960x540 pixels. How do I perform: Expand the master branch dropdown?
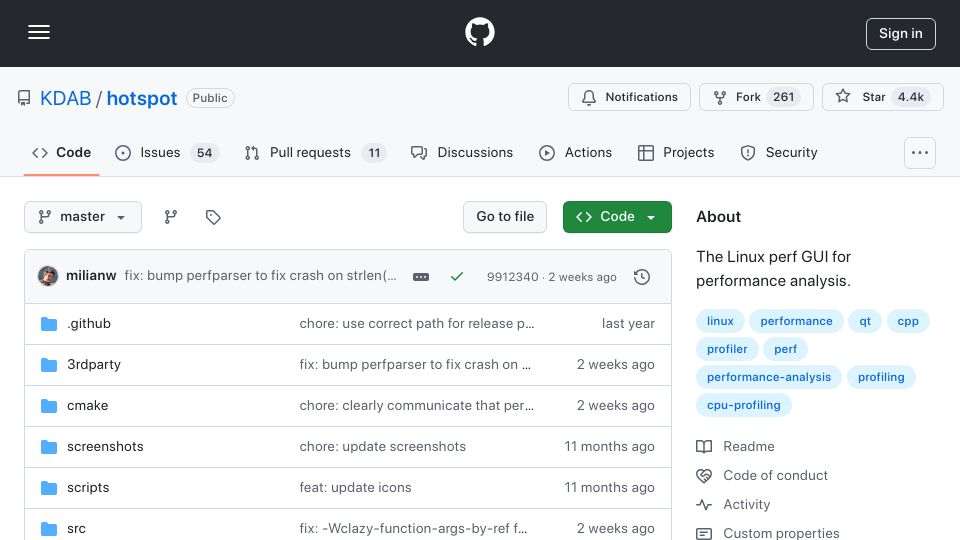pyautogui.click(x=83, y=217)
